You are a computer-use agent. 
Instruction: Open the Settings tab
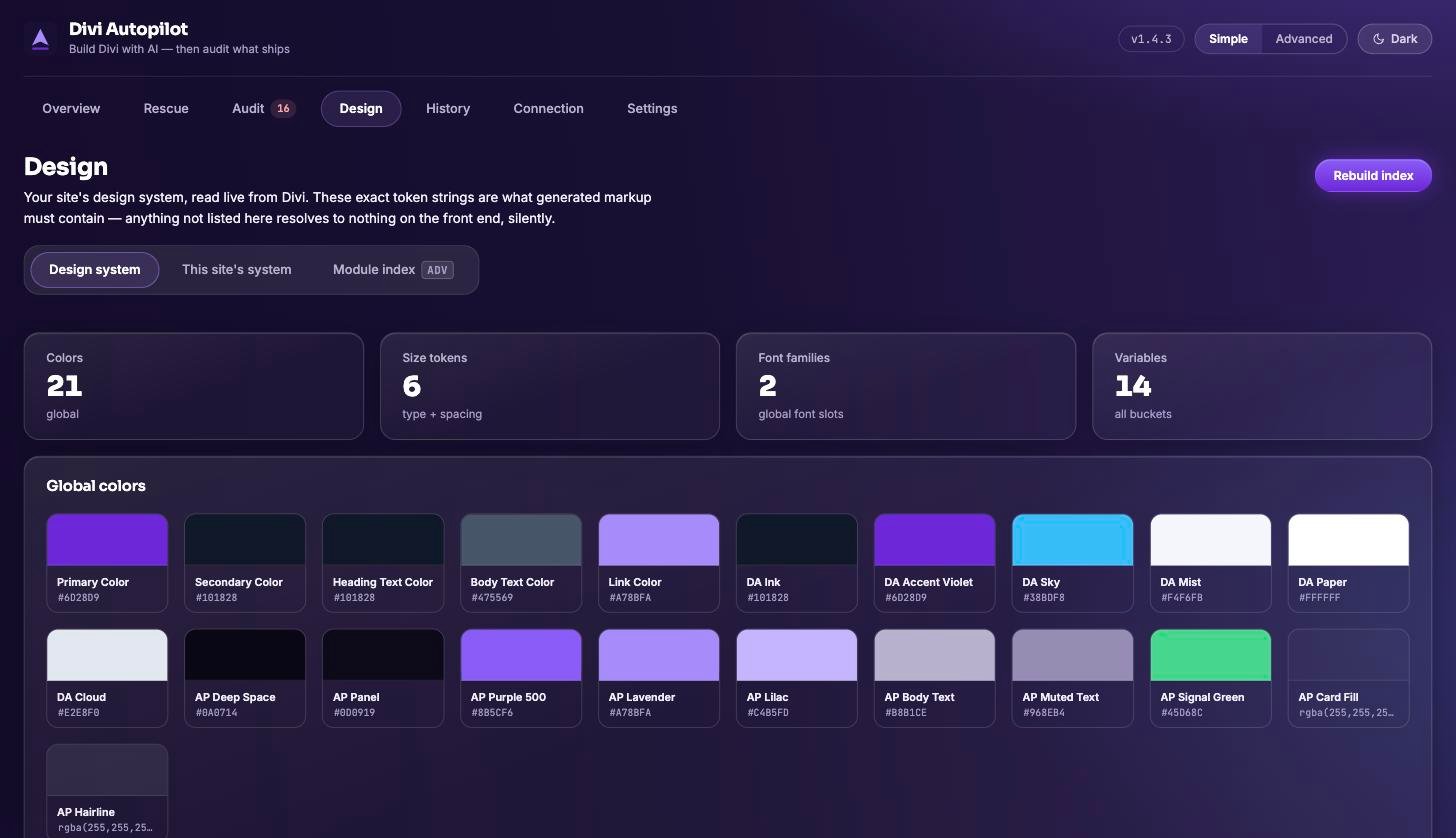click(652, 108)
